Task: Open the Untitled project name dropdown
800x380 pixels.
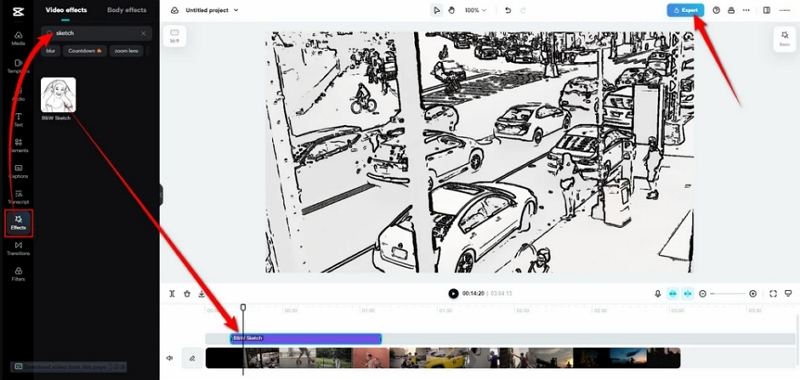Action: [x=212, y=10]
